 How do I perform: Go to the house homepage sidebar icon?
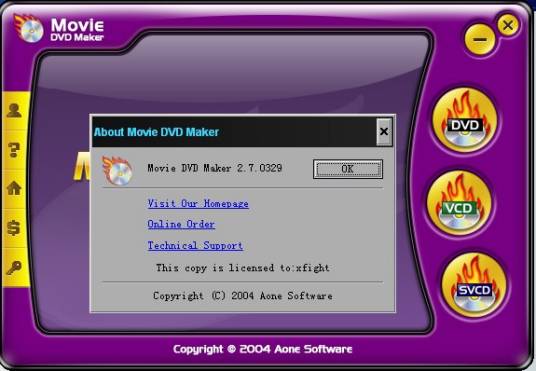coord(14,188)
